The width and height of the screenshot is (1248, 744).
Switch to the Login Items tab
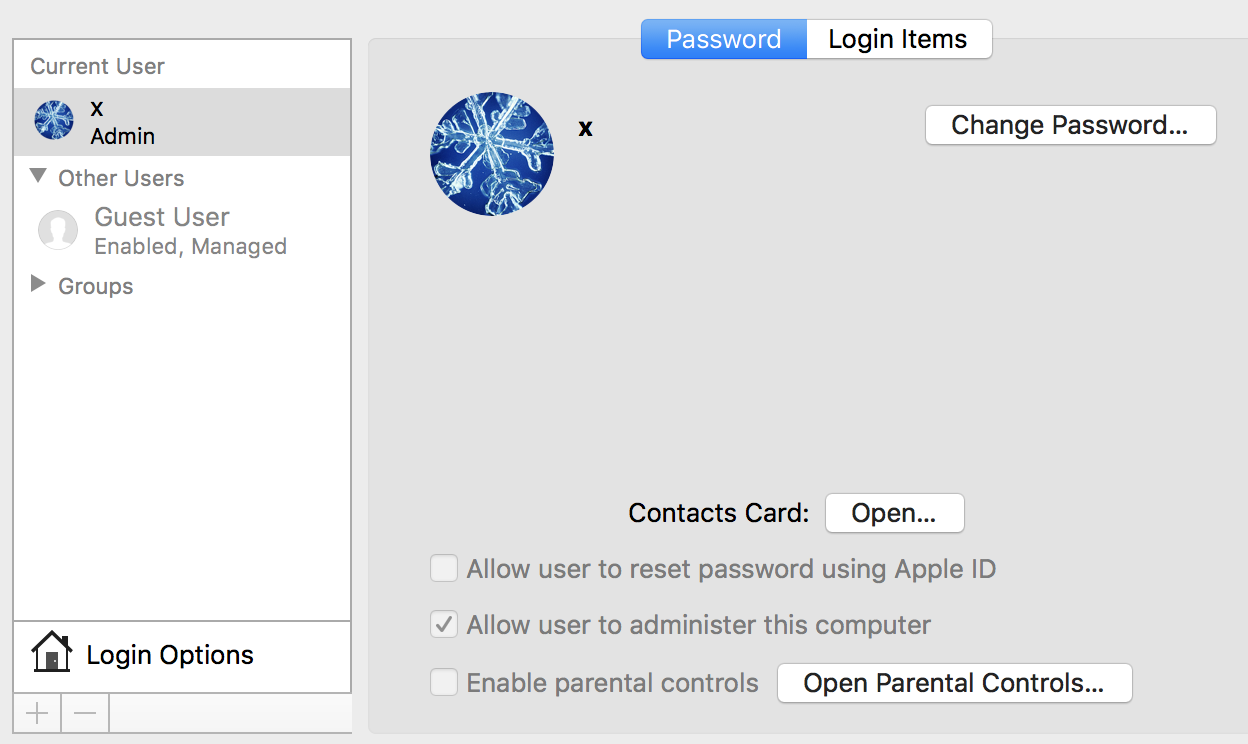click(x=898, y=39)
